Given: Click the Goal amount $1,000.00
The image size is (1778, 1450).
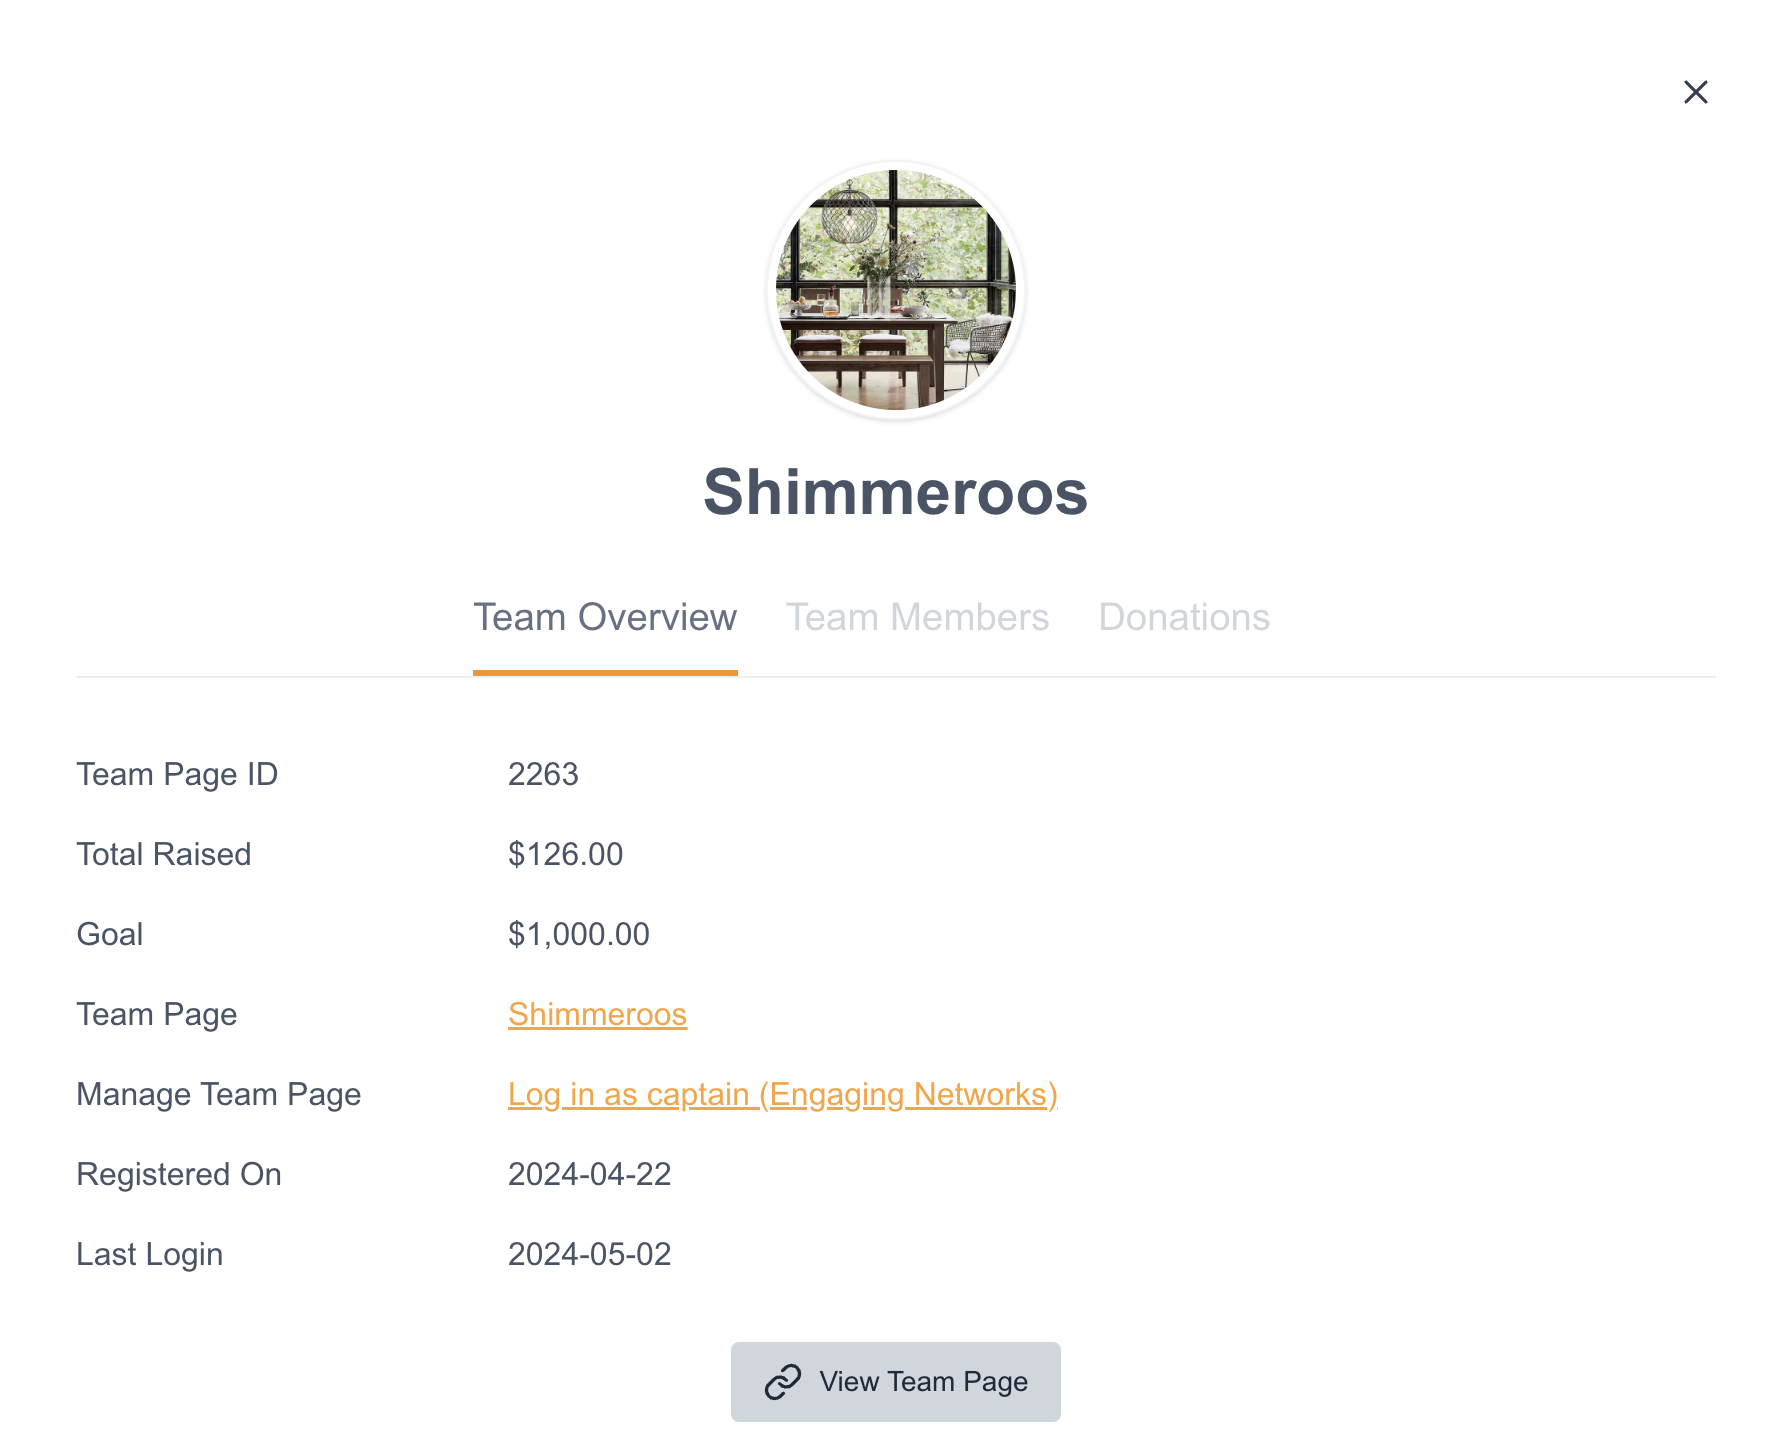Looking at the screenshot, I should click(578, 934).
